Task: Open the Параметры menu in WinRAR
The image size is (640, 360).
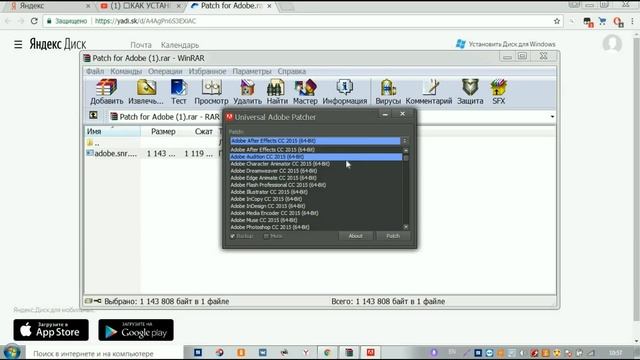Action: point(252,71)
